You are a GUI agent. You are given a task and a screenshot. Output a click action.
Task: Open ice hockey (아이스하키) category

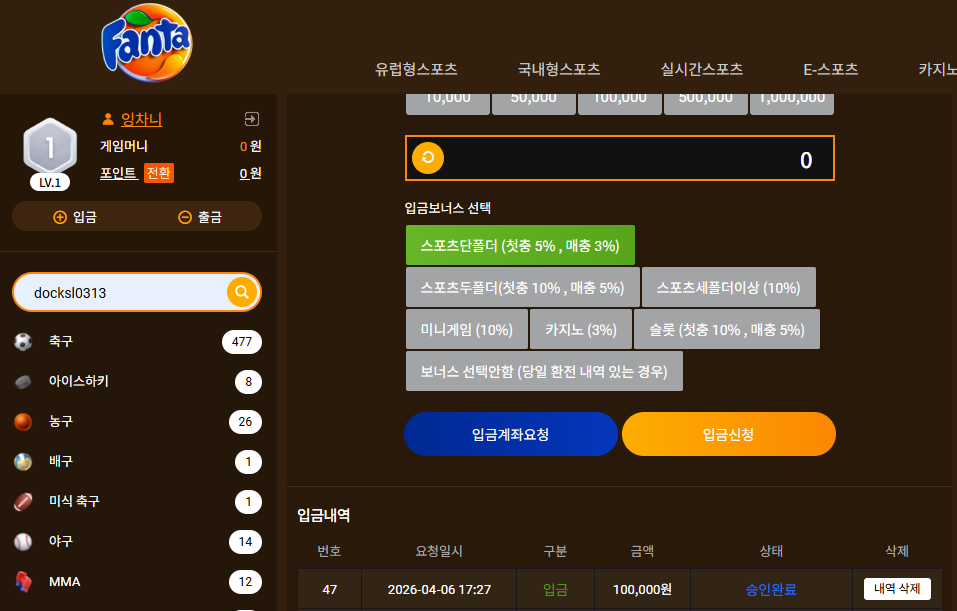pos(137,381)
